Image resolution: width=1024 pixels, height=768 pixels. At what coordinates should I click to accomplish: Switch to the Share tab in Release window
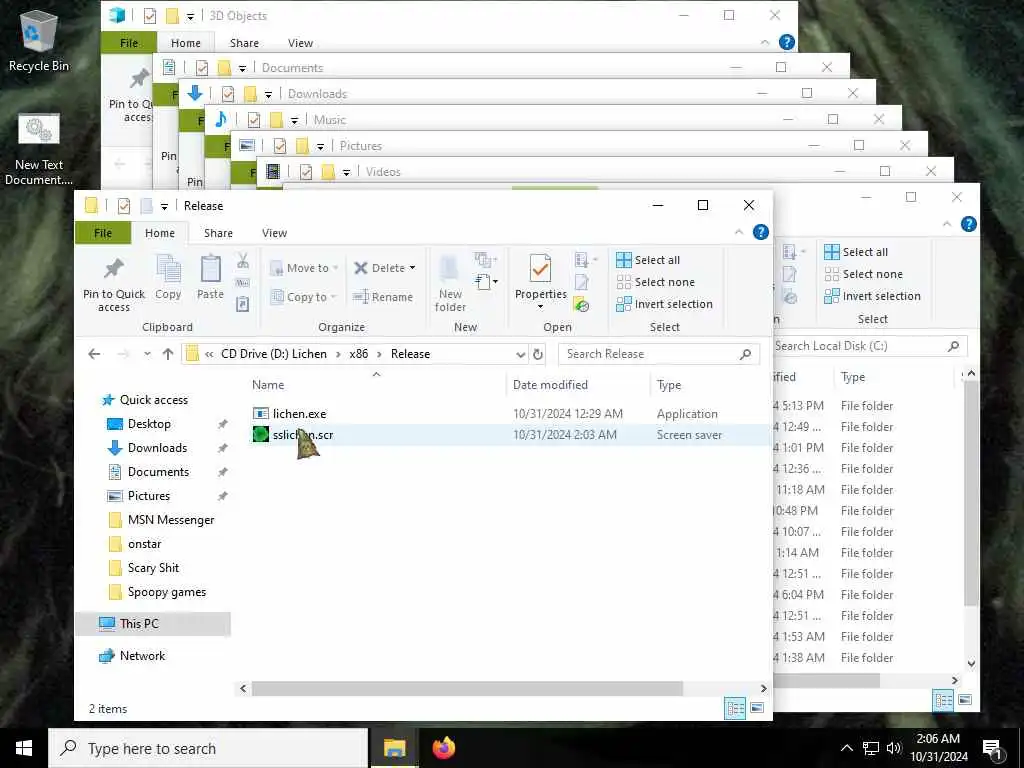click(218, 233)
